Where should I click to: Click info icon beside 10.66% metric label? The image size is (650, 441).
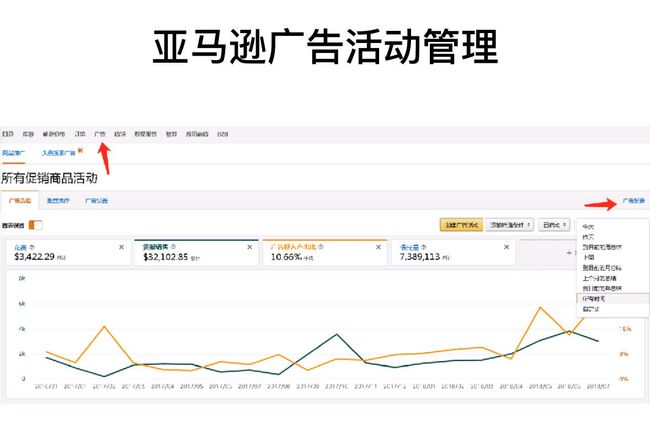[x=321, y=247]
